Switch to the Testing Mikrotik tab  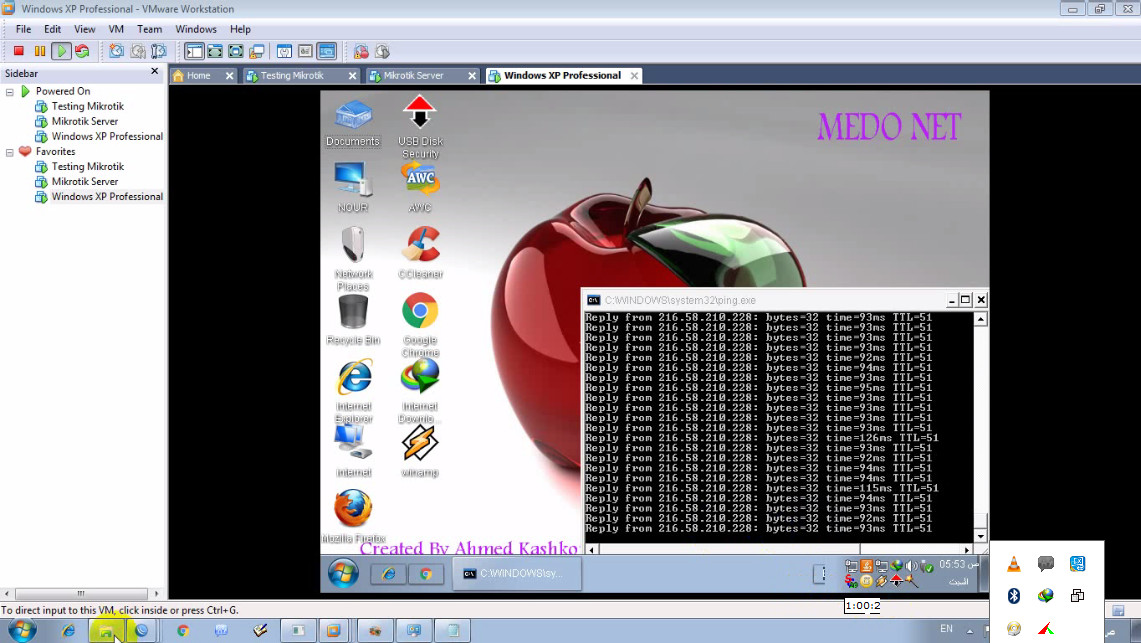(292, 76)
